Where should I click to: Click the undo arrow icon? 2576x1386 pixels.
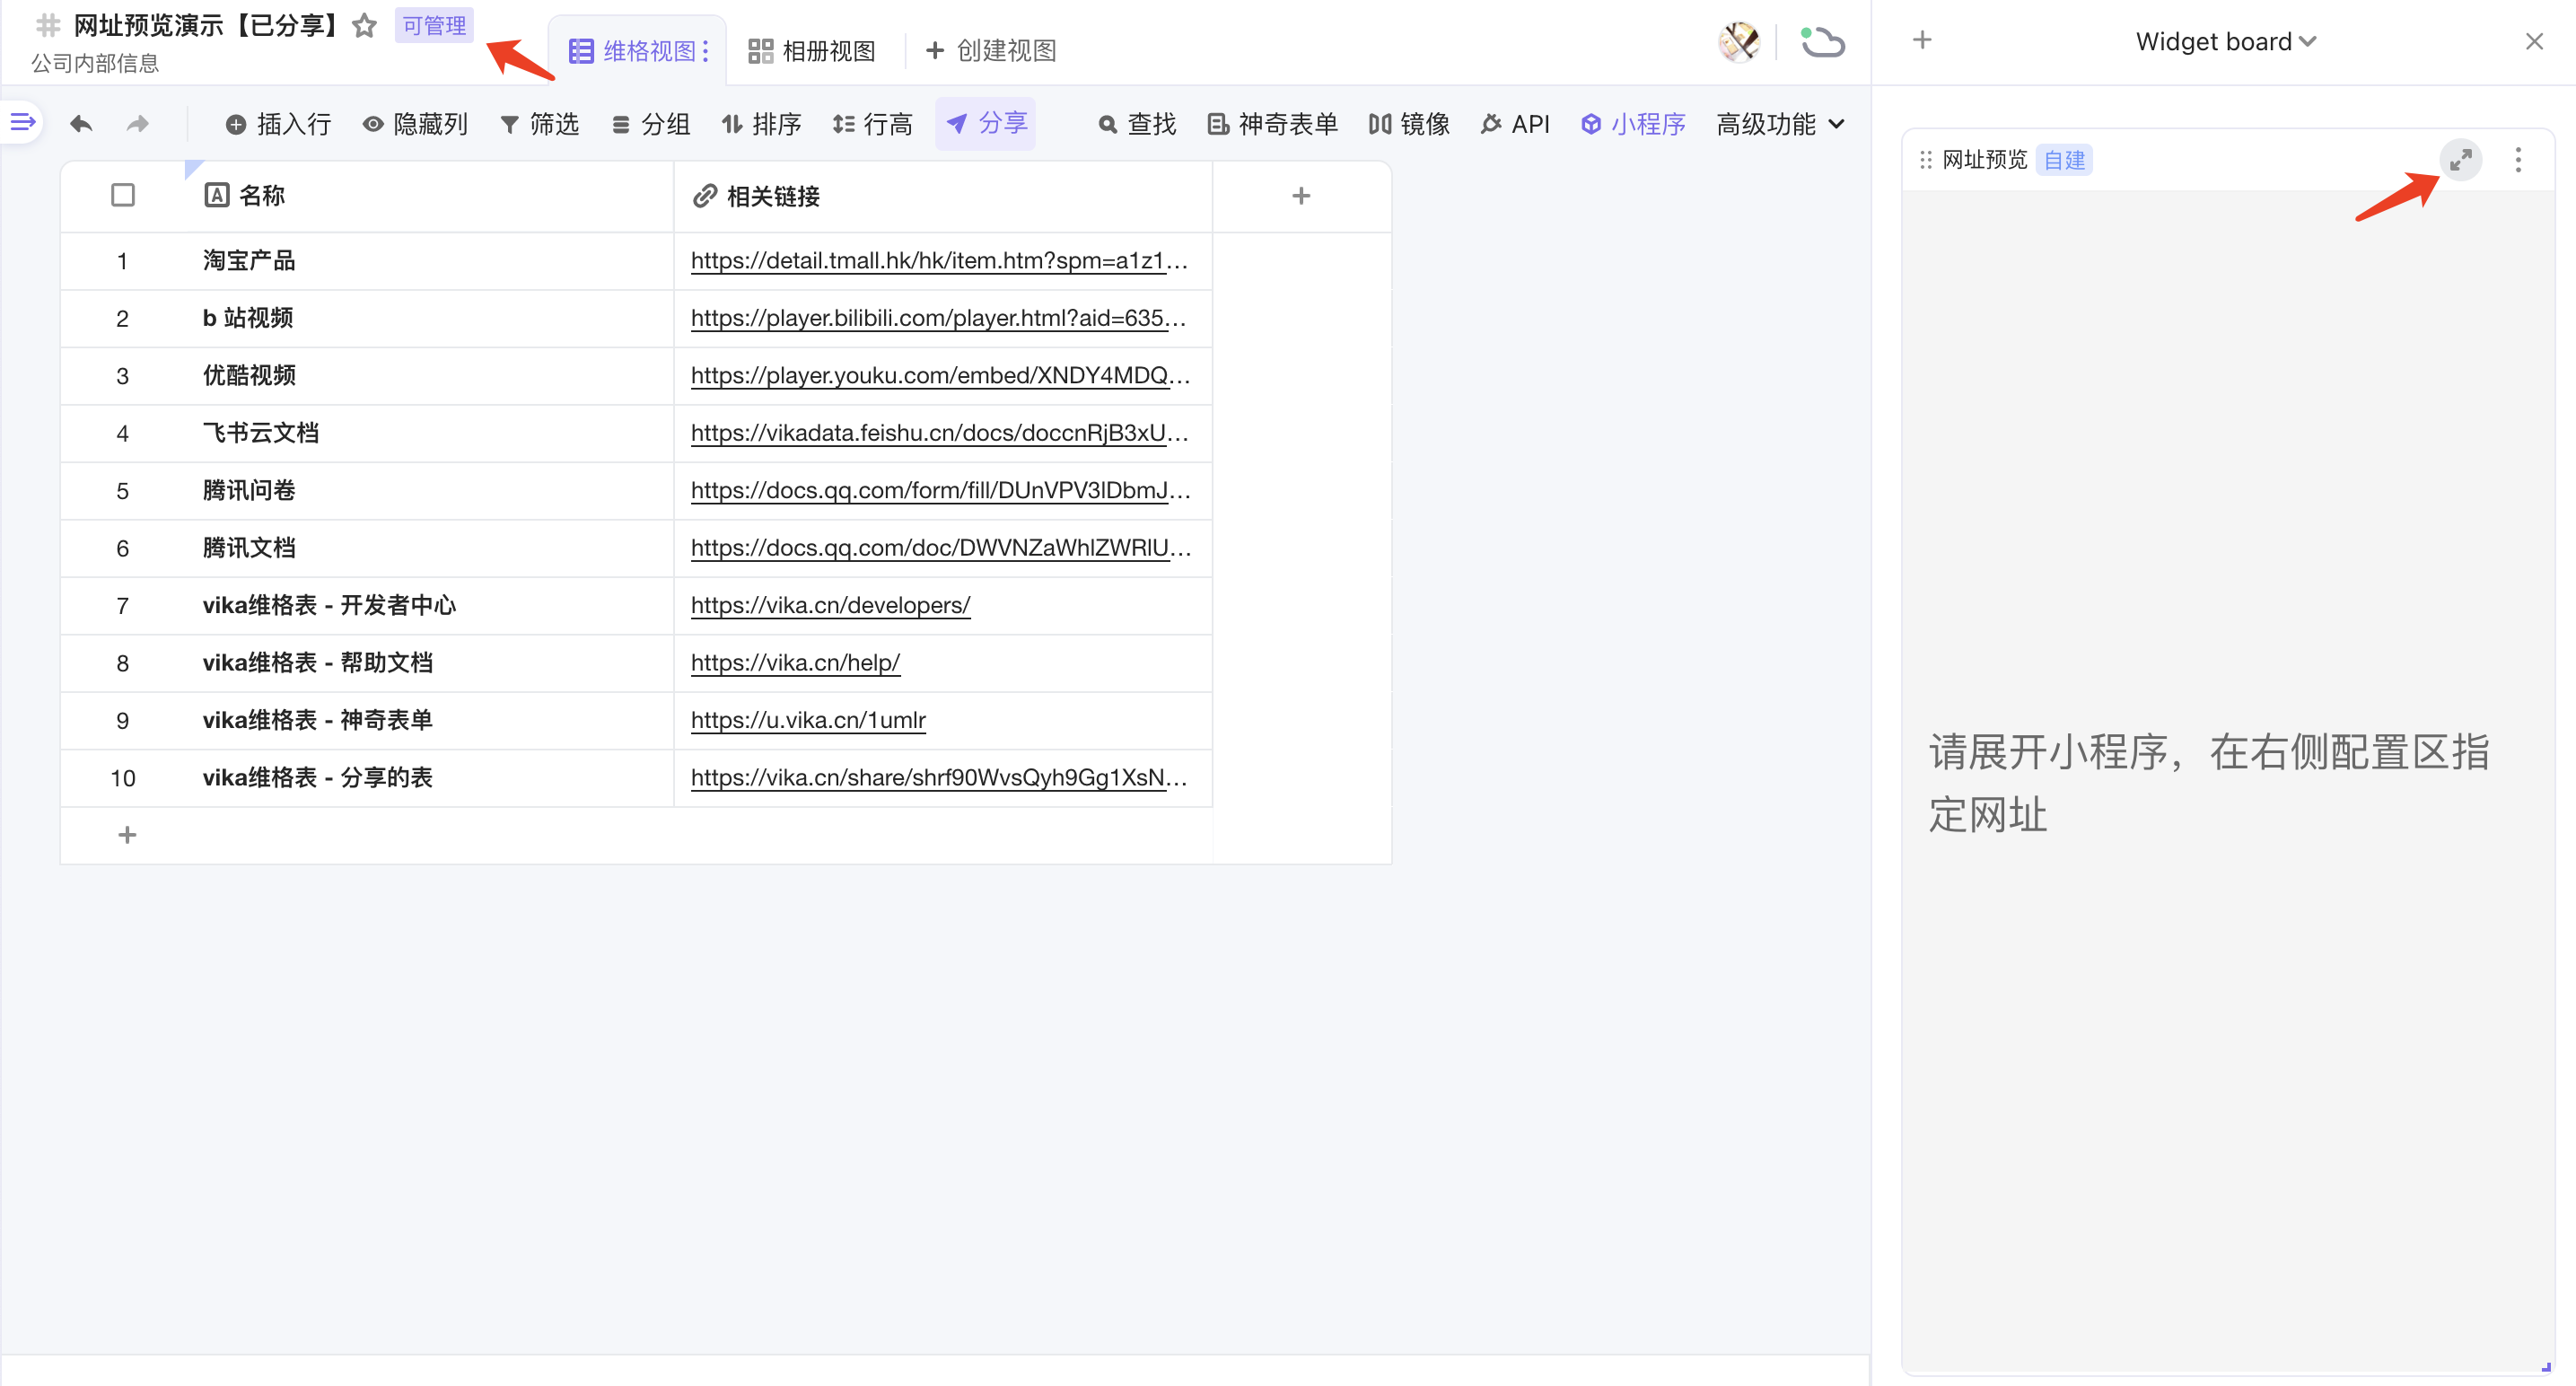coord(81,124)
